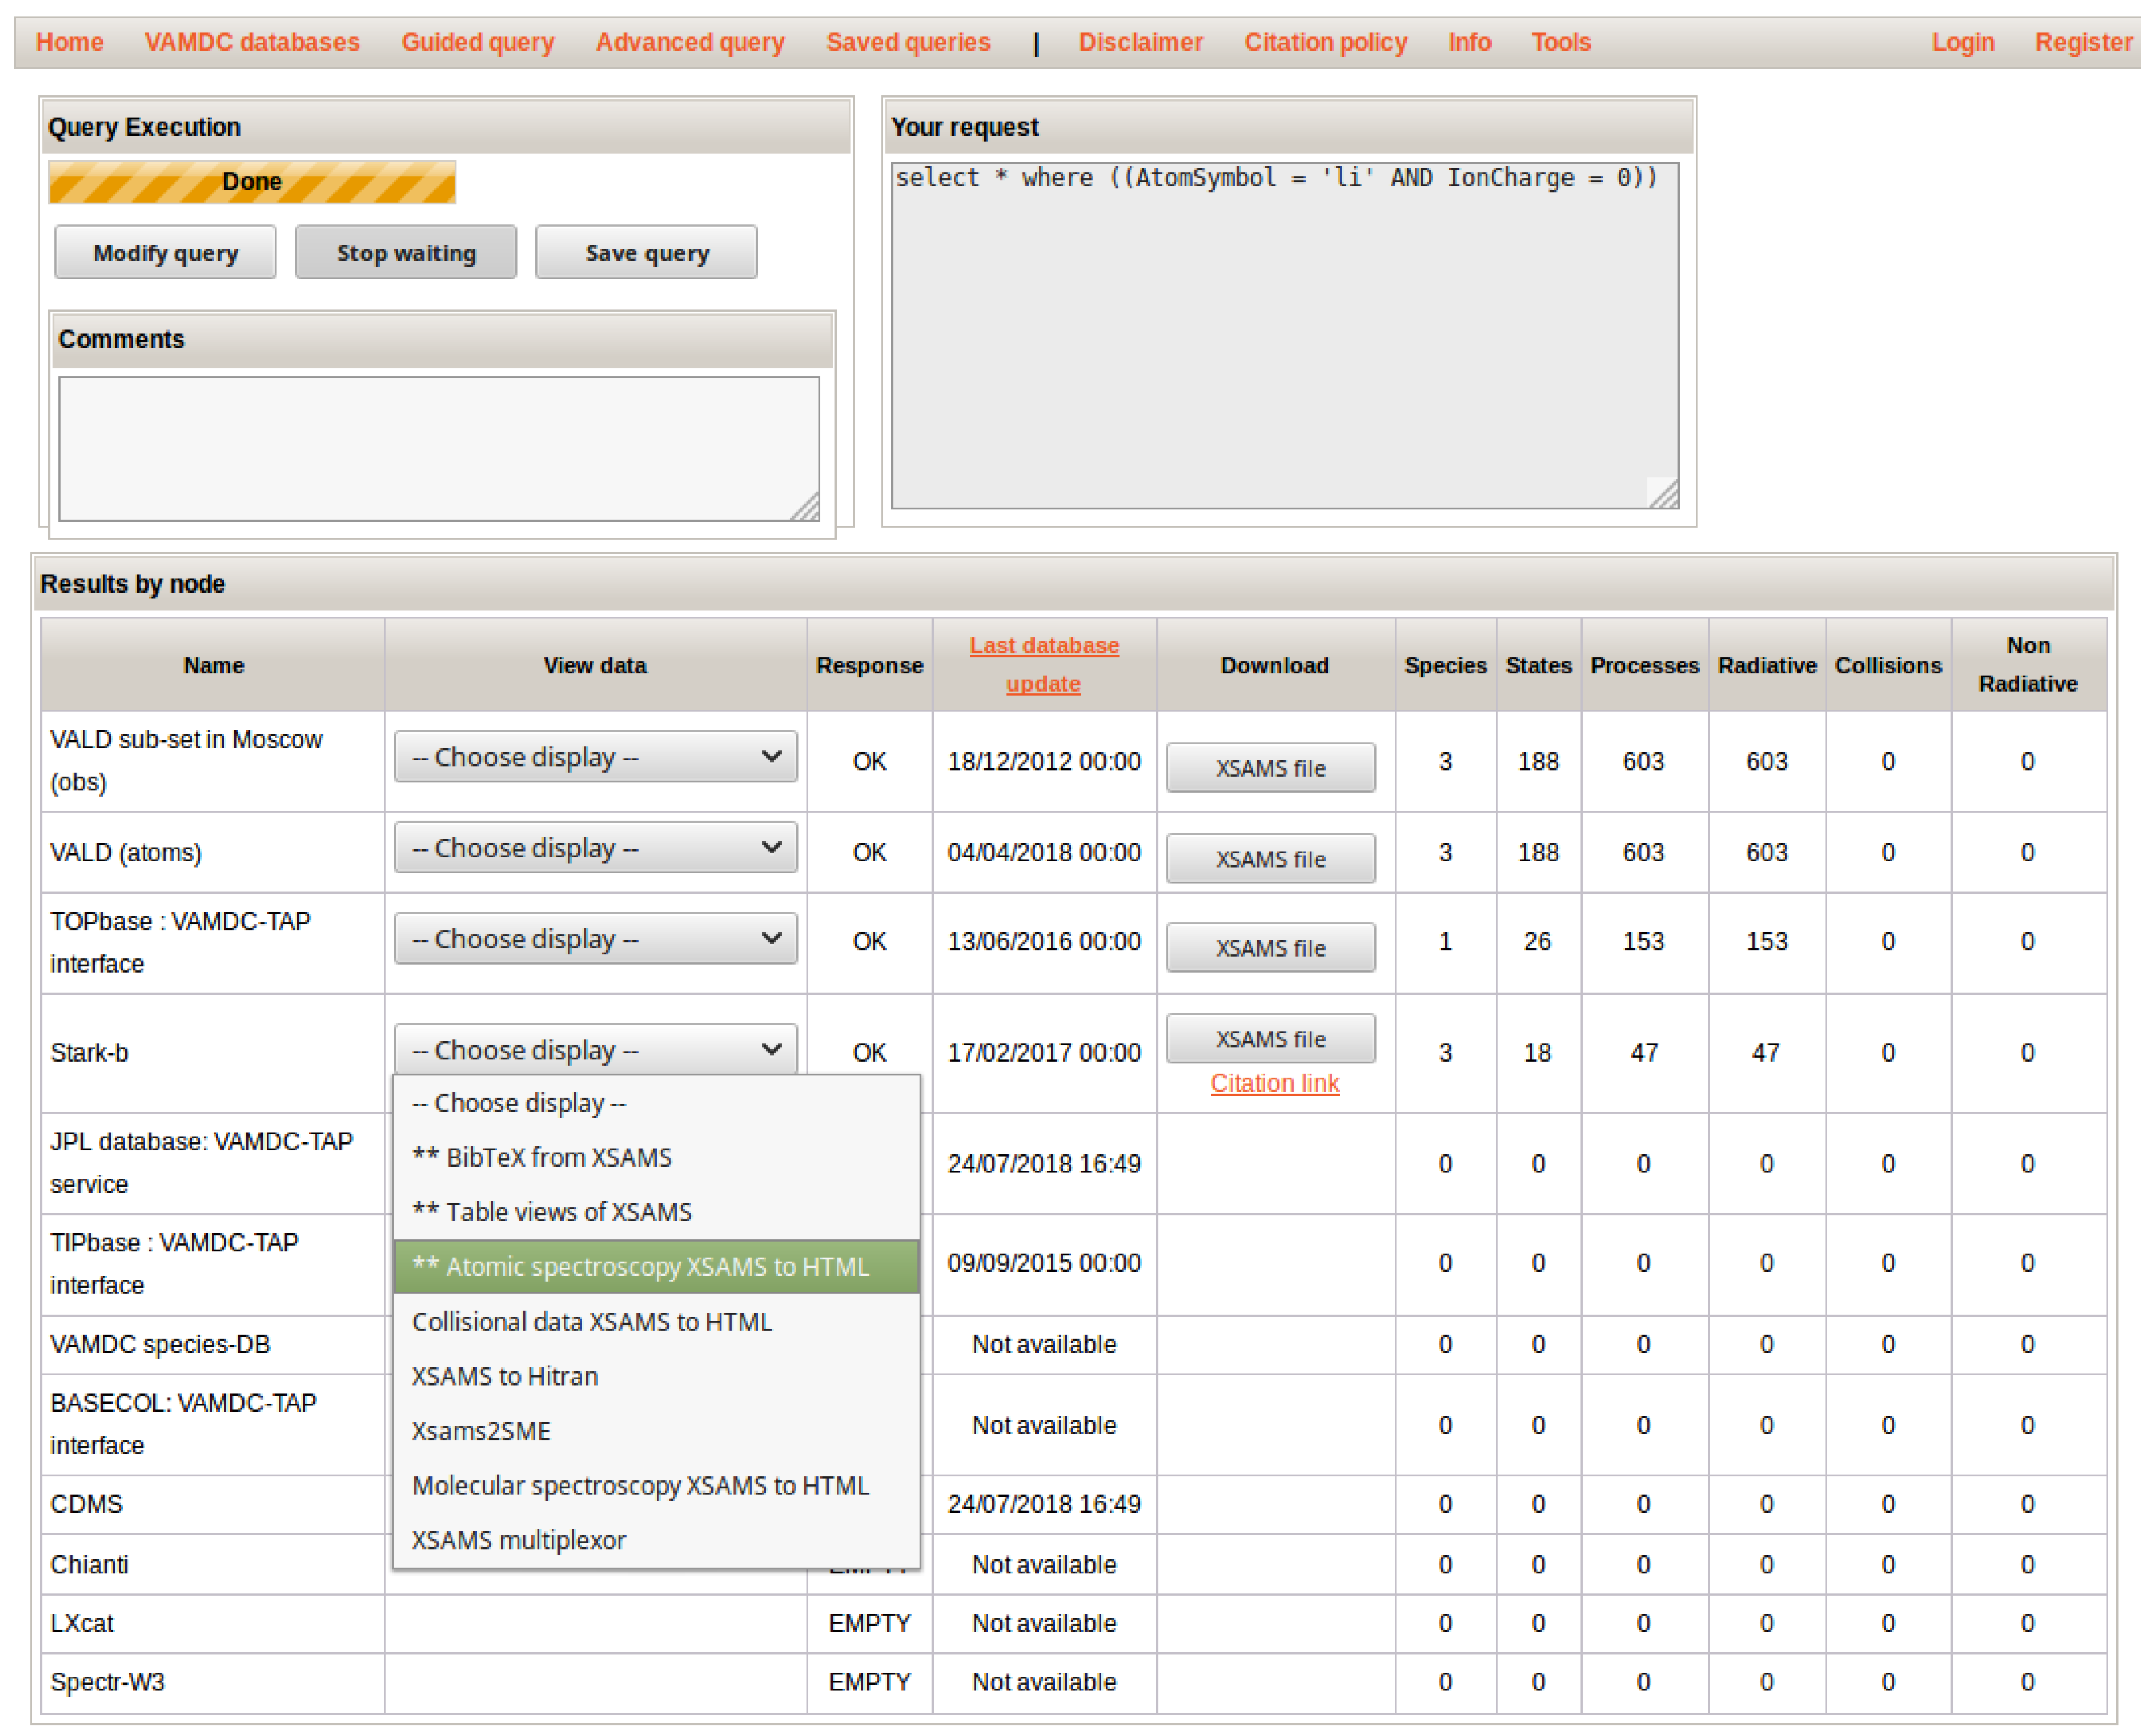
Task: Click inside the Comments text area
Action: pos(439,448)
